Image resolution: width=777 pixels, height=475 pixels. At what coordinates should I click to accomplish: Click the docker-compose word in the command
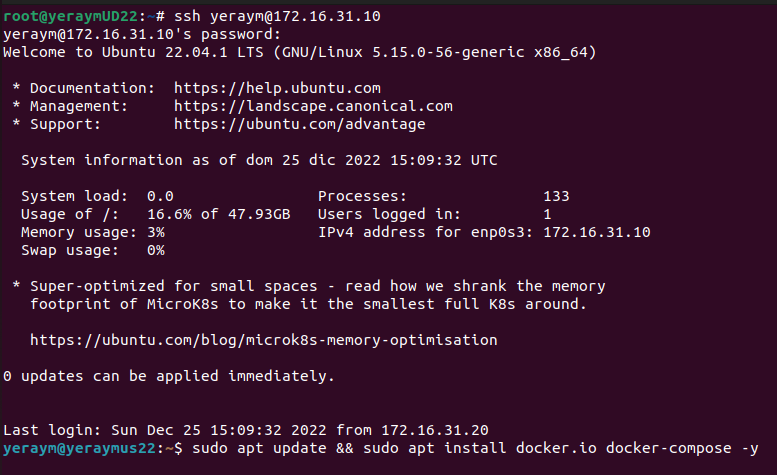click(x=668, y=448)
